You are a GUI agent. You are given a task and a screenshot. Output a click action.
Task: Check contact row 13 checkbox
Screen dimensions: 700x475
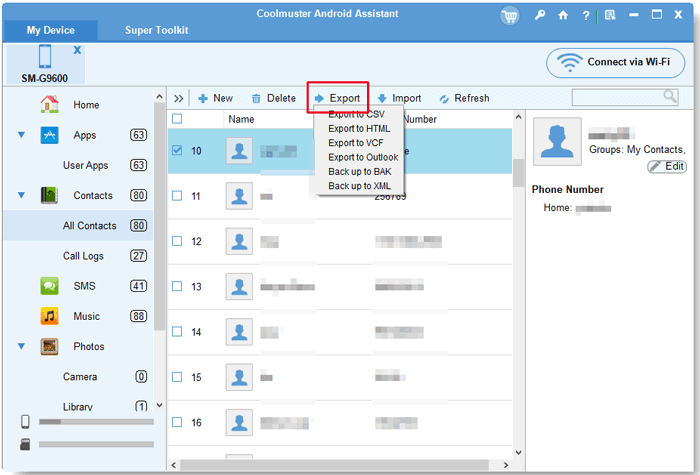[177, 286]
